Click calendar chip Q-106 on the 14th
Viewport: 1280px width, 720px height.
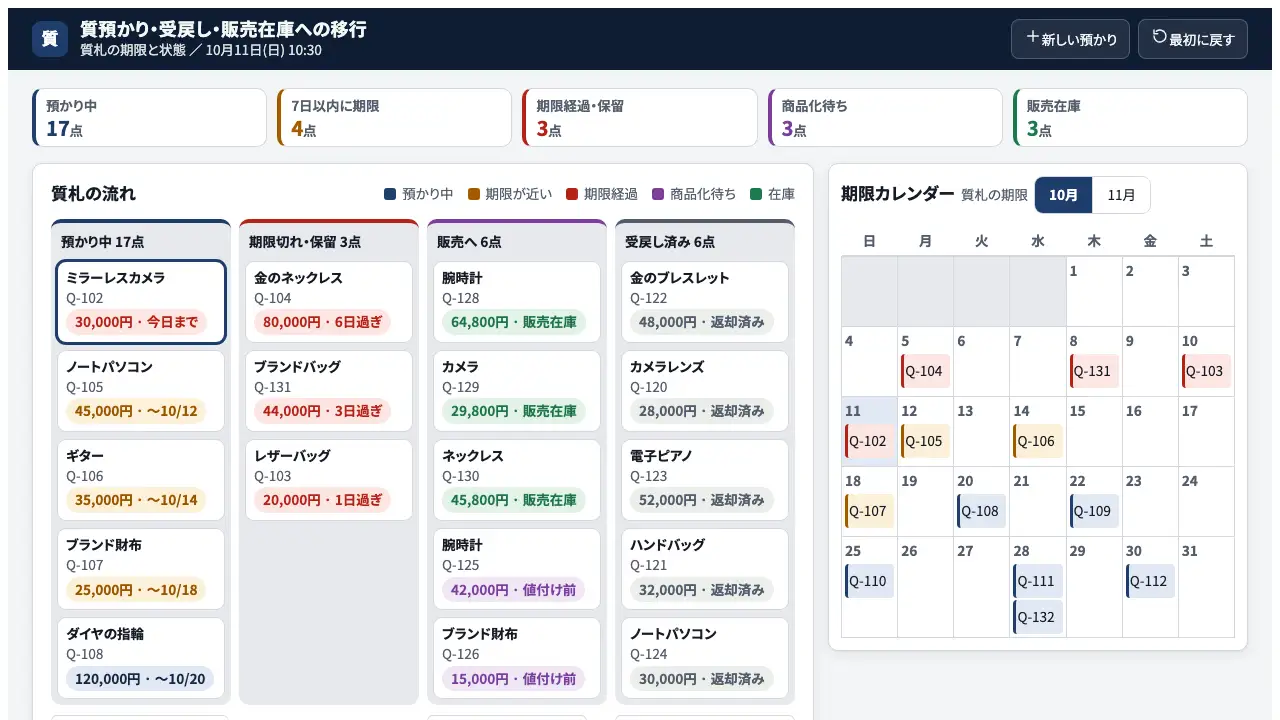point(1037,441)
